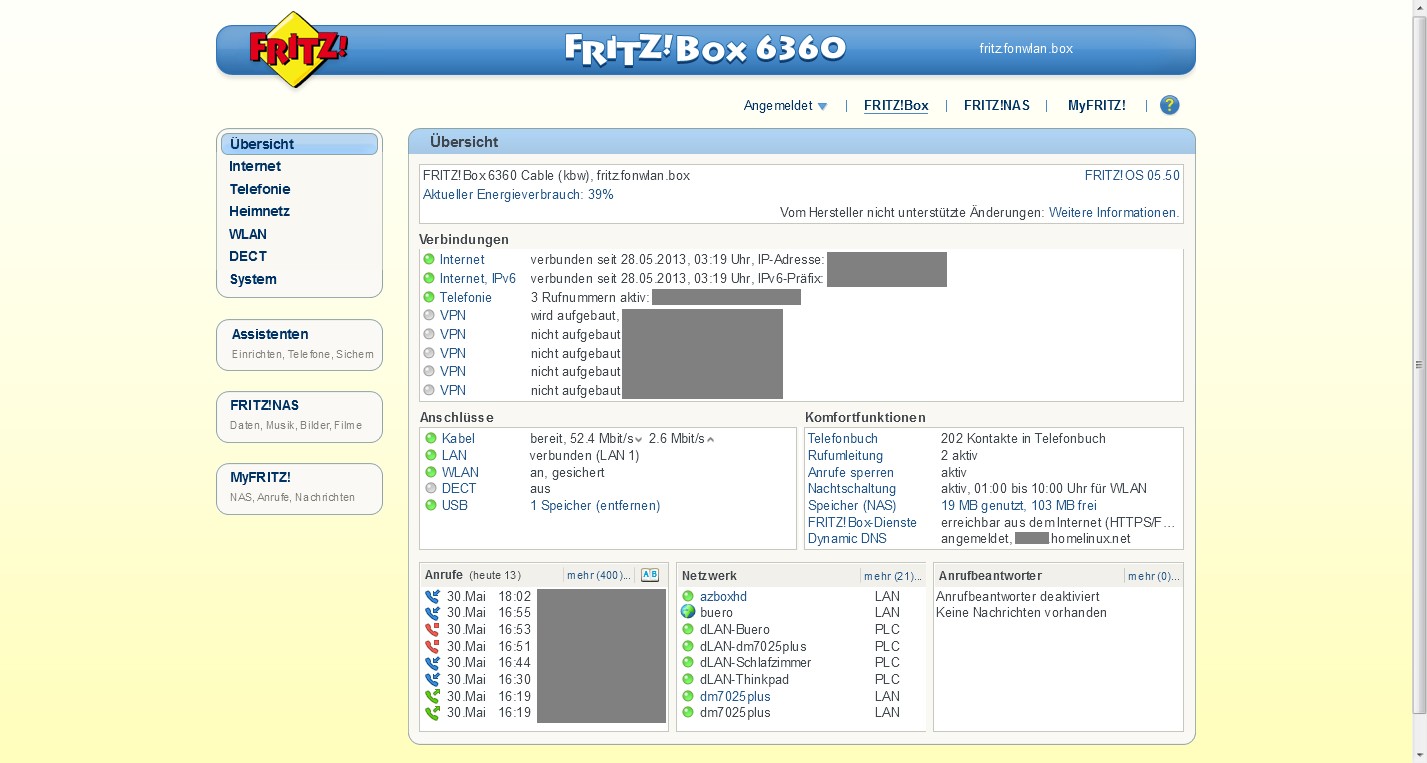This screenshot has height=763, width=1427.
Task: Open the LAN link under Anschlüsse
Action: pos(454,455)
